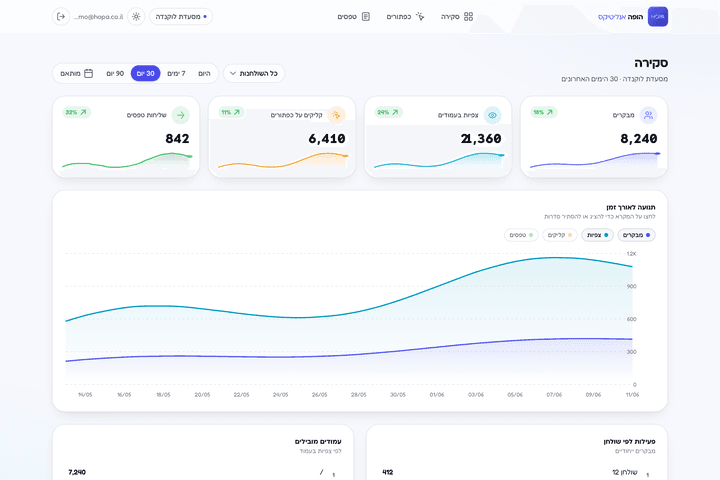Click the visitors people icon
Image resolution: width=720 pixels, height=480 pixels.
click(x=648, y=115)
